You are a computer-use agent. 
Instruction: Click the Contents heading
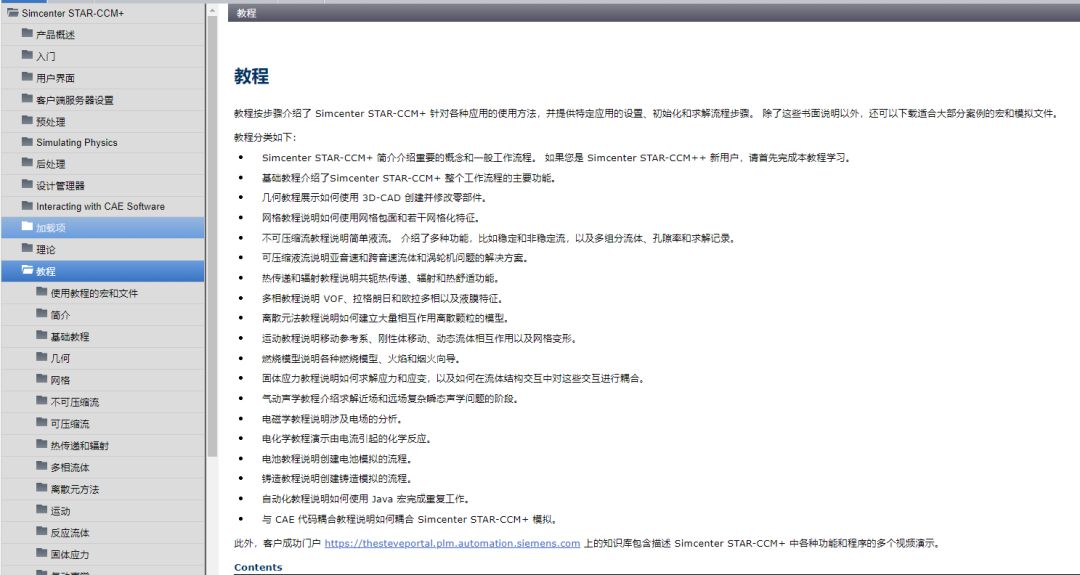[x=258, y=567]
